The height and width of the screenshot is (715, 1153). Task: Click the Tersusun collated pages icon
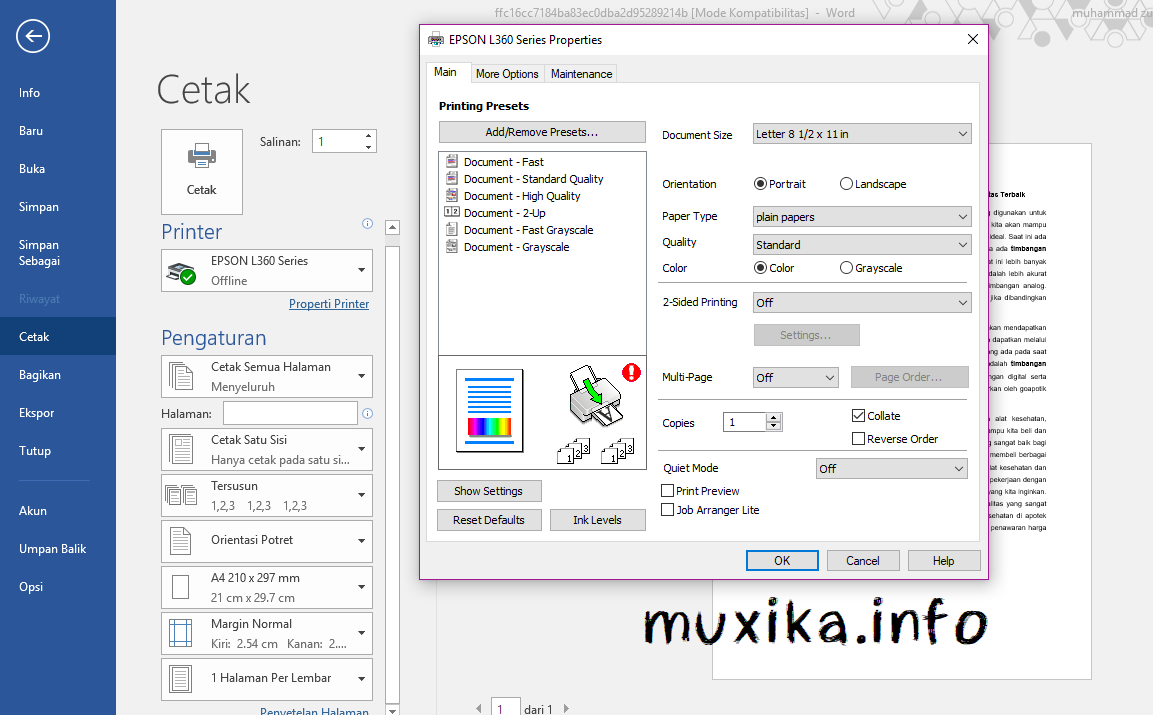(x=181, y=495)
